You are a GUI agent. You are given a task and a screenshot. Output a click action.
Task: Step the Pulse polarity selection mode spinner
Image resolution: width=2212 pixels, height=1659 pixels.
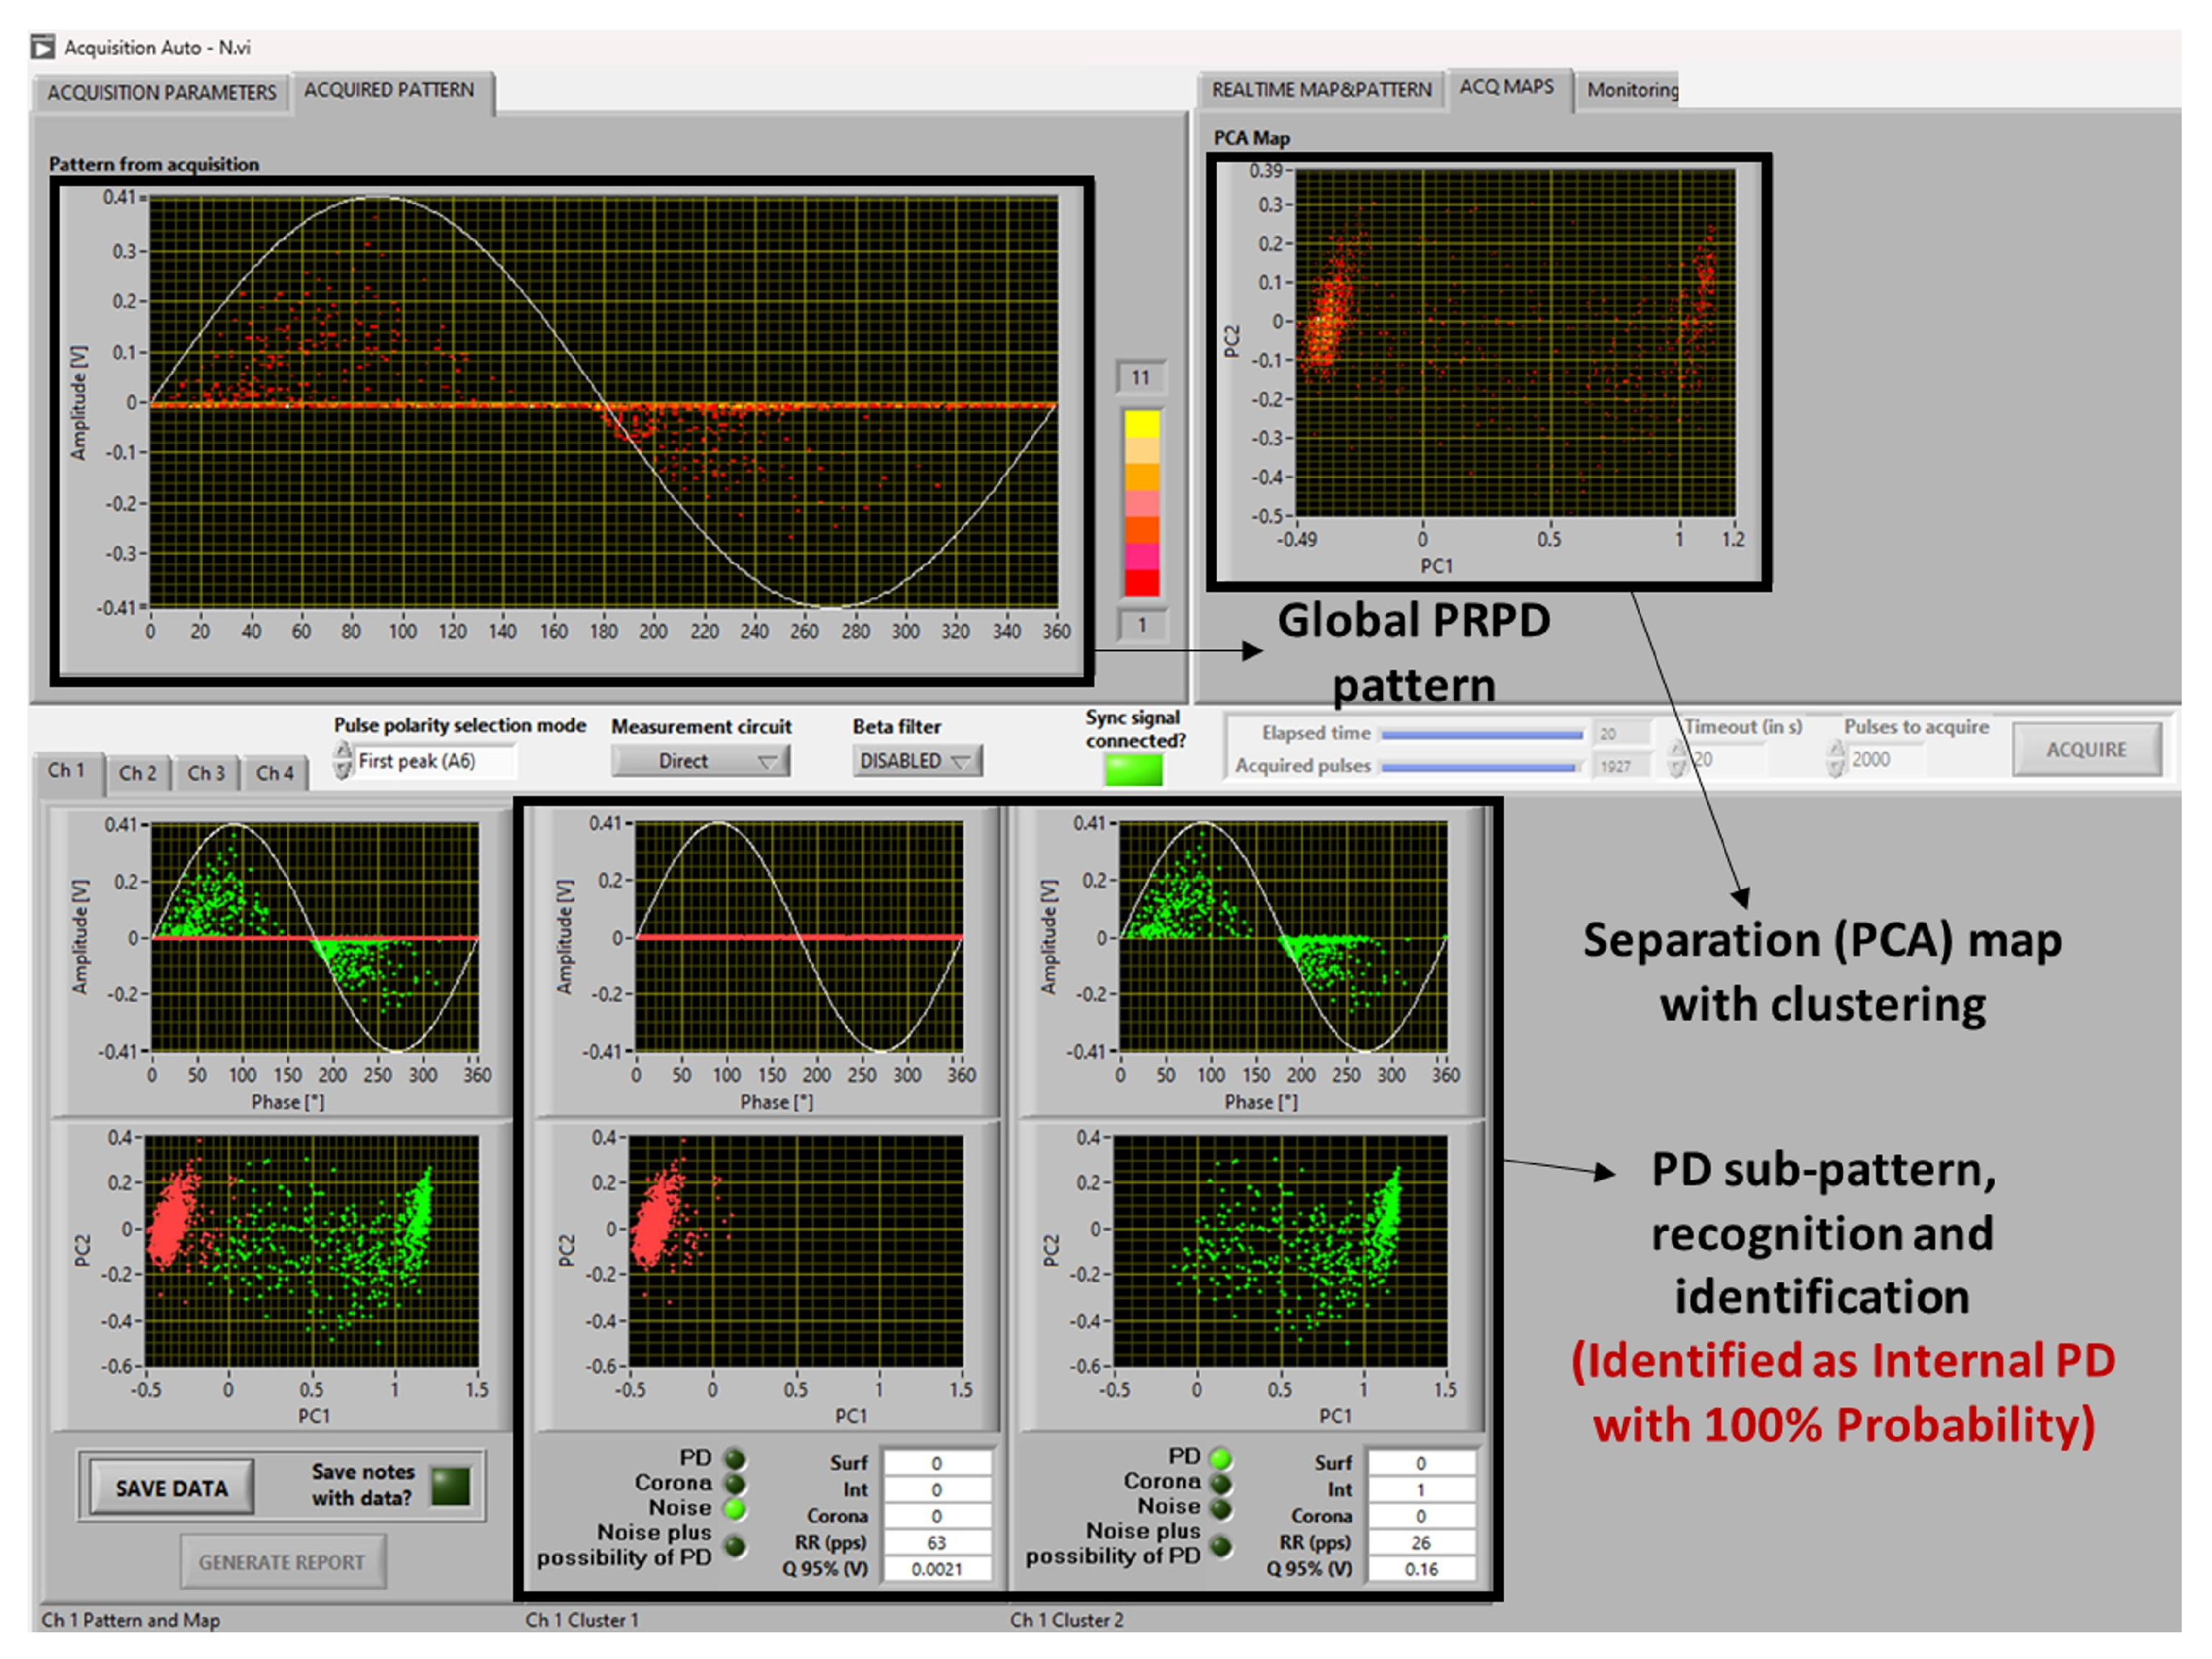342,760
